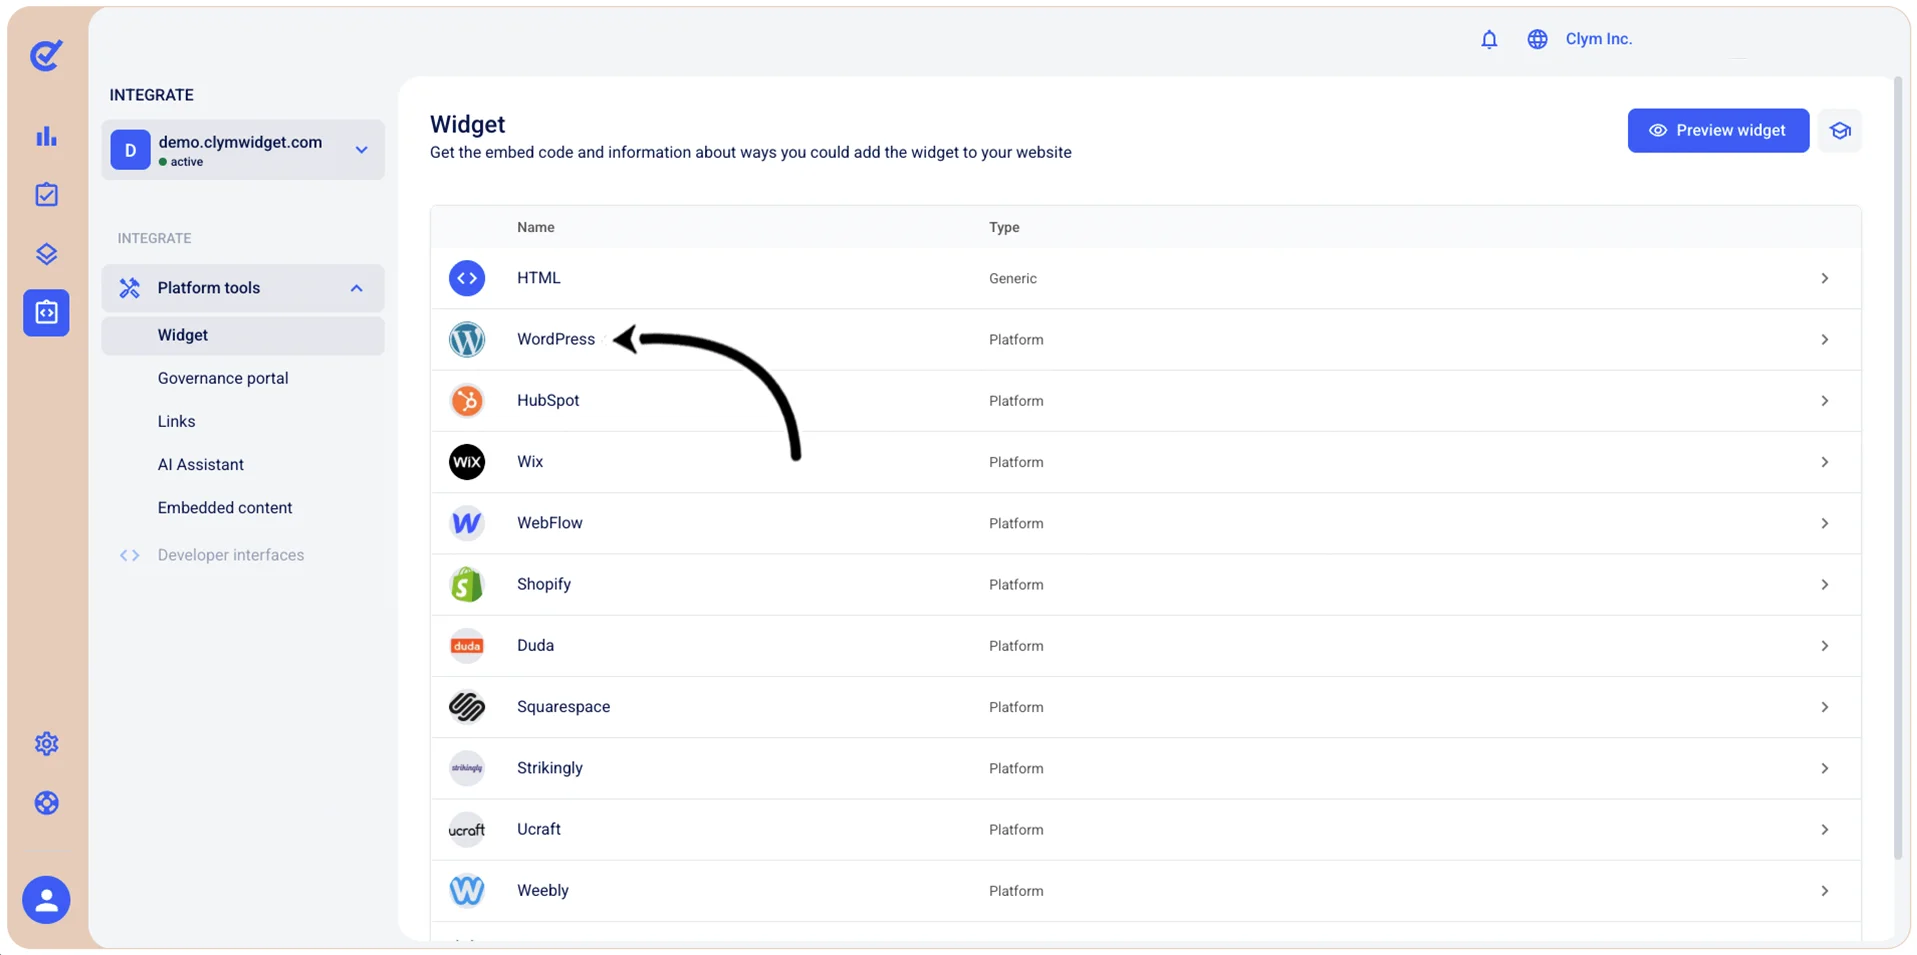Image resolution: width=1917 pixels, height=955 pixels.
Task: View notifications bell icon
Action: point(1489,39)
